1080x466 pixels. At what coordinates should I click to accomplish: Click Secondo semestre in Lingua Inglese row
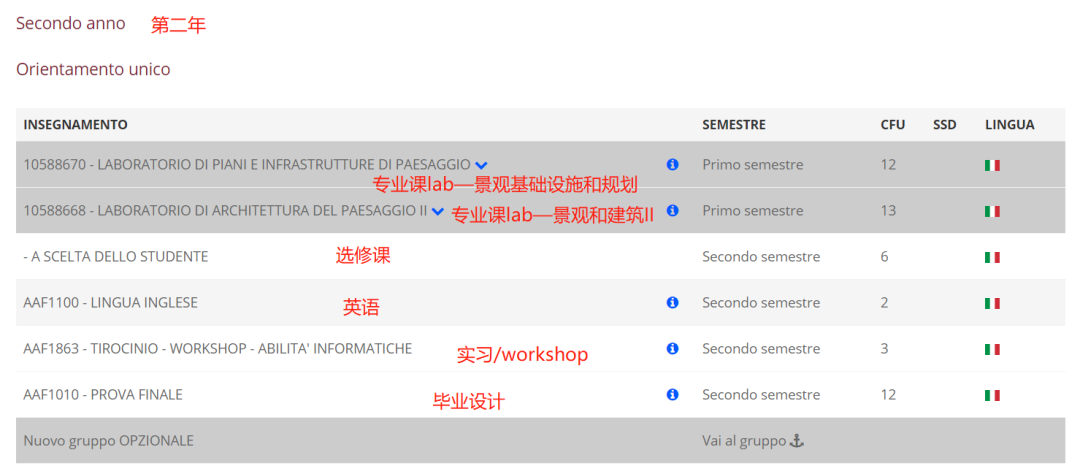[761, 303]
